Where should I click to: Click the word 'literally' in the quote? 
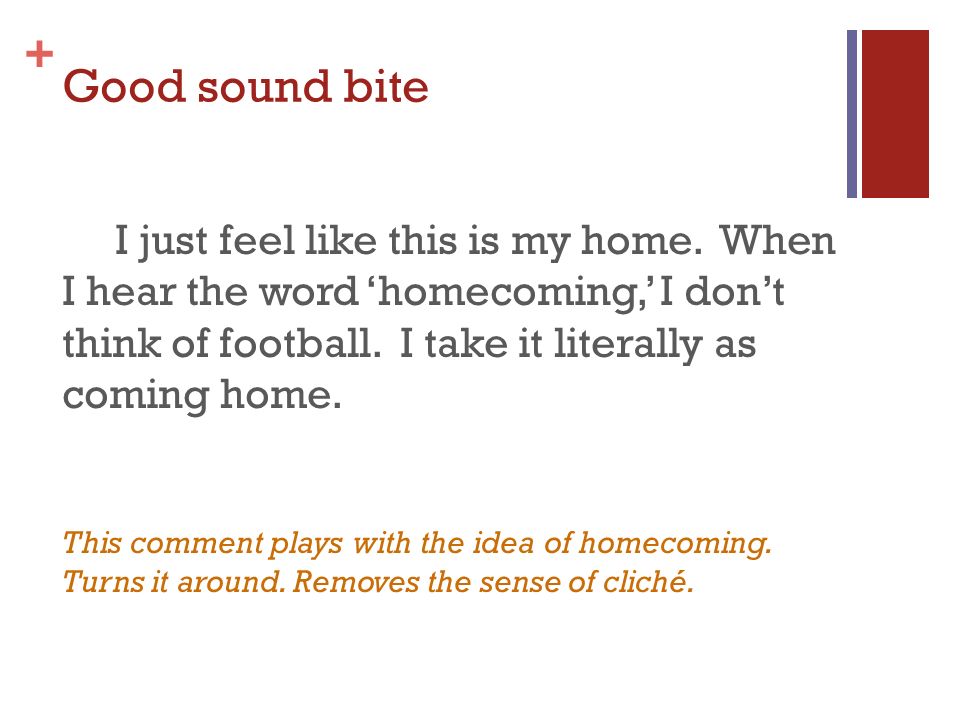(628, 345)
